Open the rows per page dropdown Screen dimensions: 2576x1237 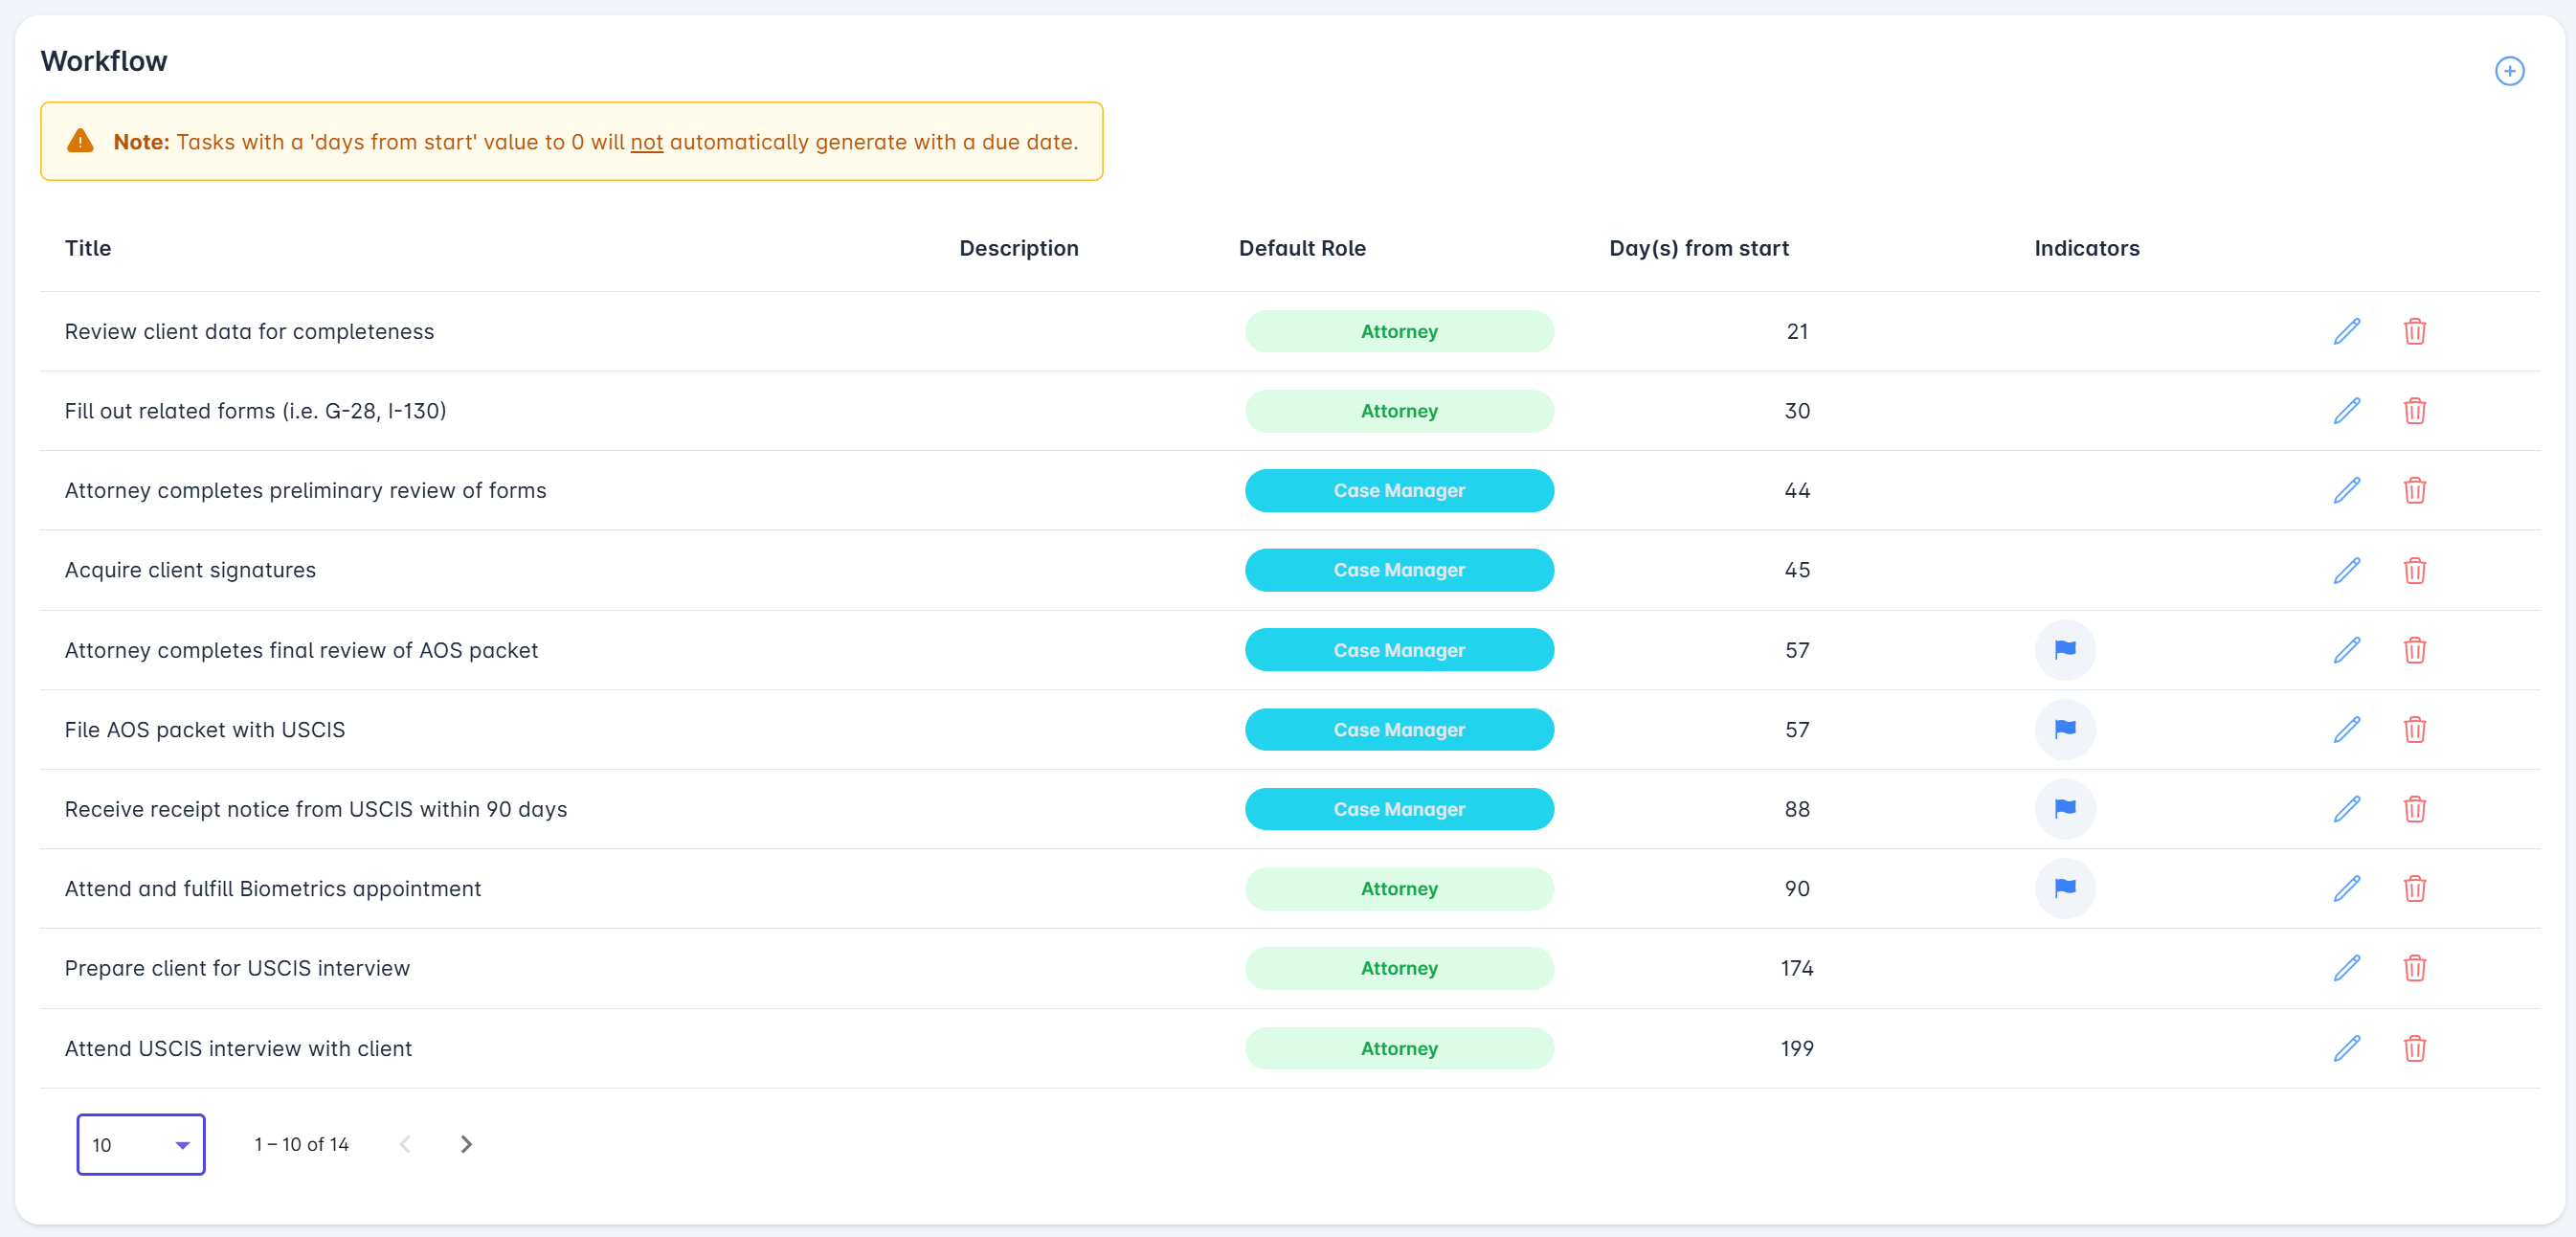[x=141, y=1144]
